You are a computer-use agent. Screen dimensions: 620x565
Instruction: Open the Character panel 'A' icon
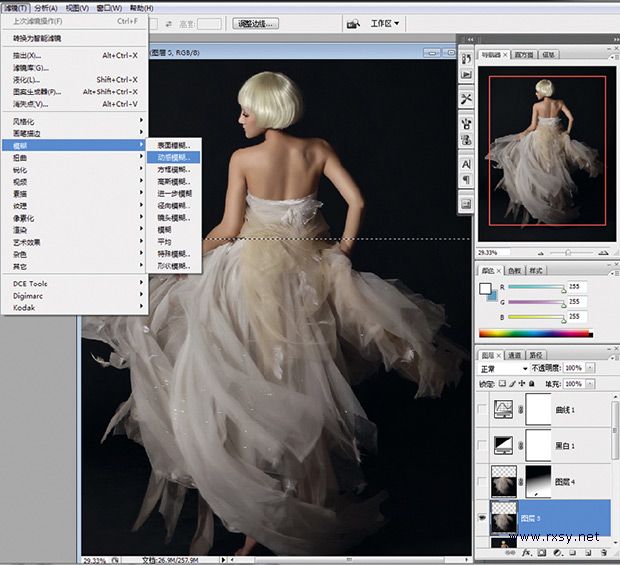pos(466,164)
